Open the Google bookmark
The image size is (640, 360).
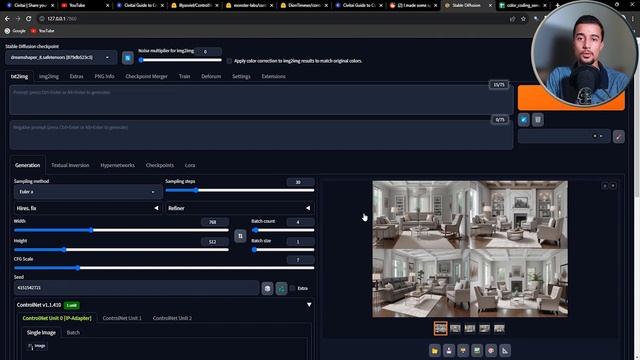click(15, 31)
